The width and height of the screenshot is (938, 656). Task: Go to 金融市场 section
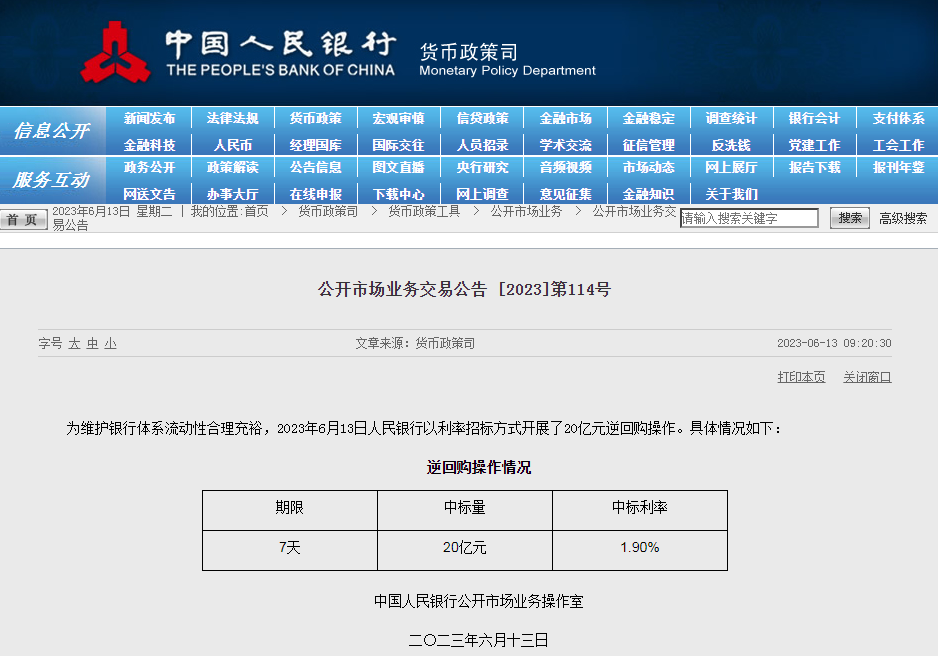[x=565, y=118]
